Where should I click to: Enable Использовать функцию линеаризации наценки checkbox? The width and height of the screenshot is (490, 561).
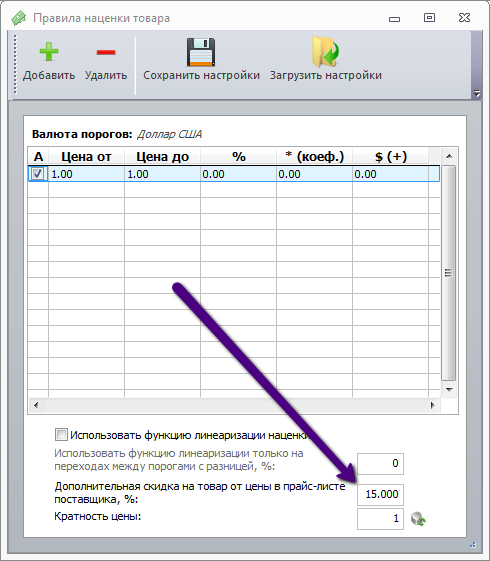pos(61,435)
